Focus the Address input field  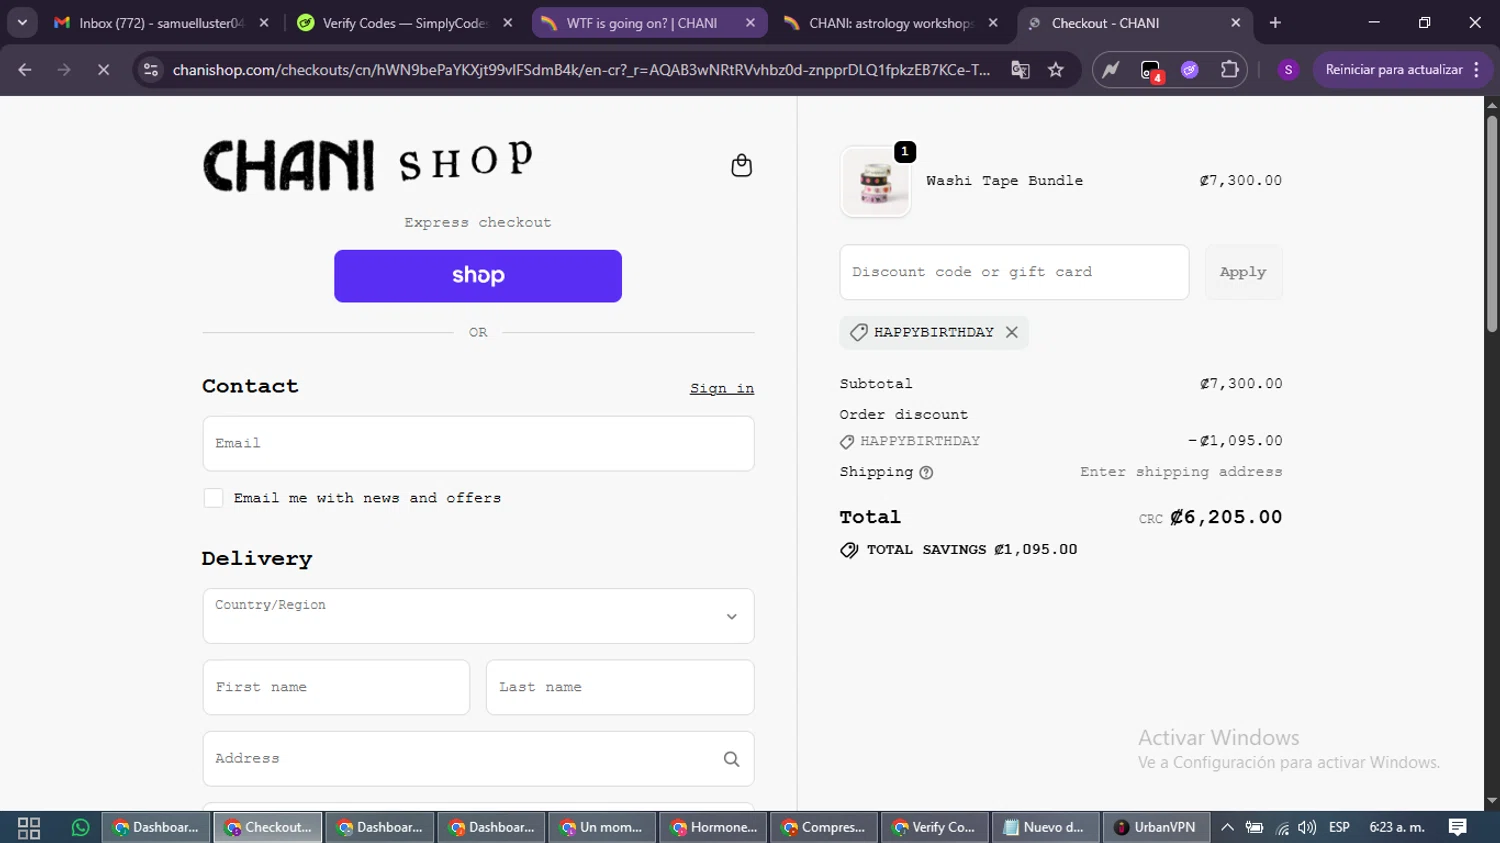tap(478, 759)
